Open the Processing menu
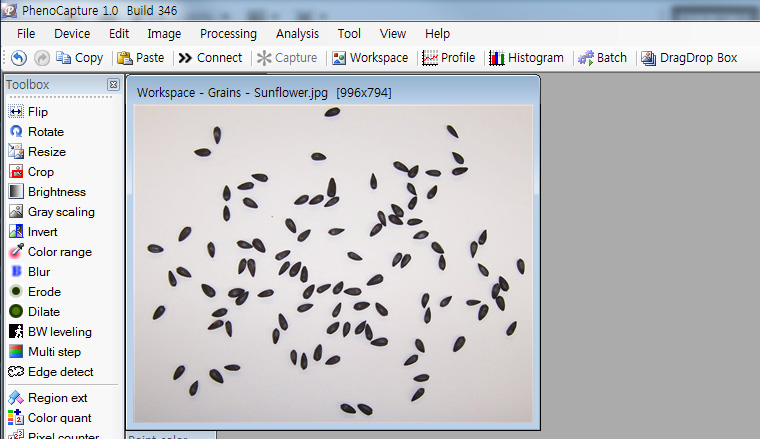Viewport: 760px width, 439px height. click(x=228, y=34)
